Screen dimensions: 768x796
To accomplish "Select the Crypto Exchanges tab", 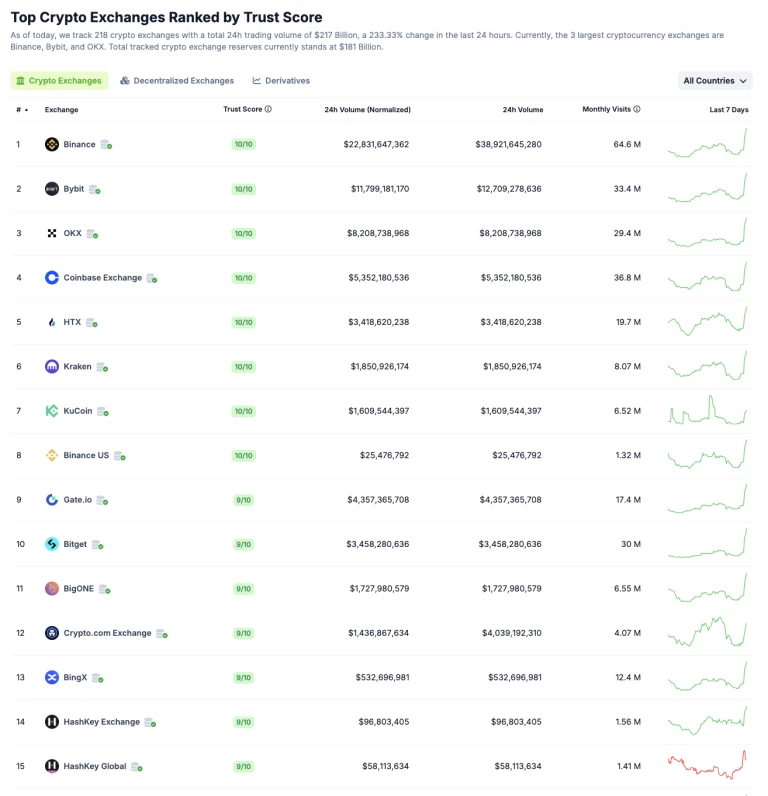I will pos(59,81).
